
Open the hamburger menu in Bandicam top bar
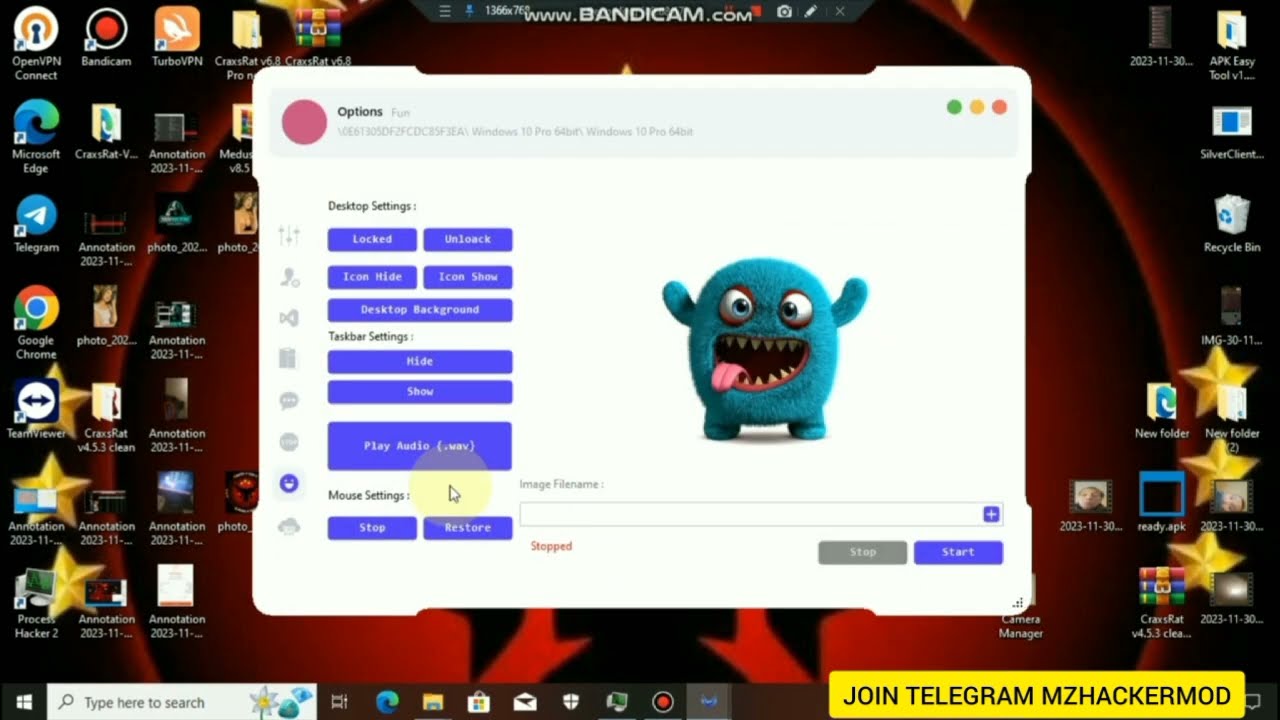pyautogui.click(x=446, y=11)
